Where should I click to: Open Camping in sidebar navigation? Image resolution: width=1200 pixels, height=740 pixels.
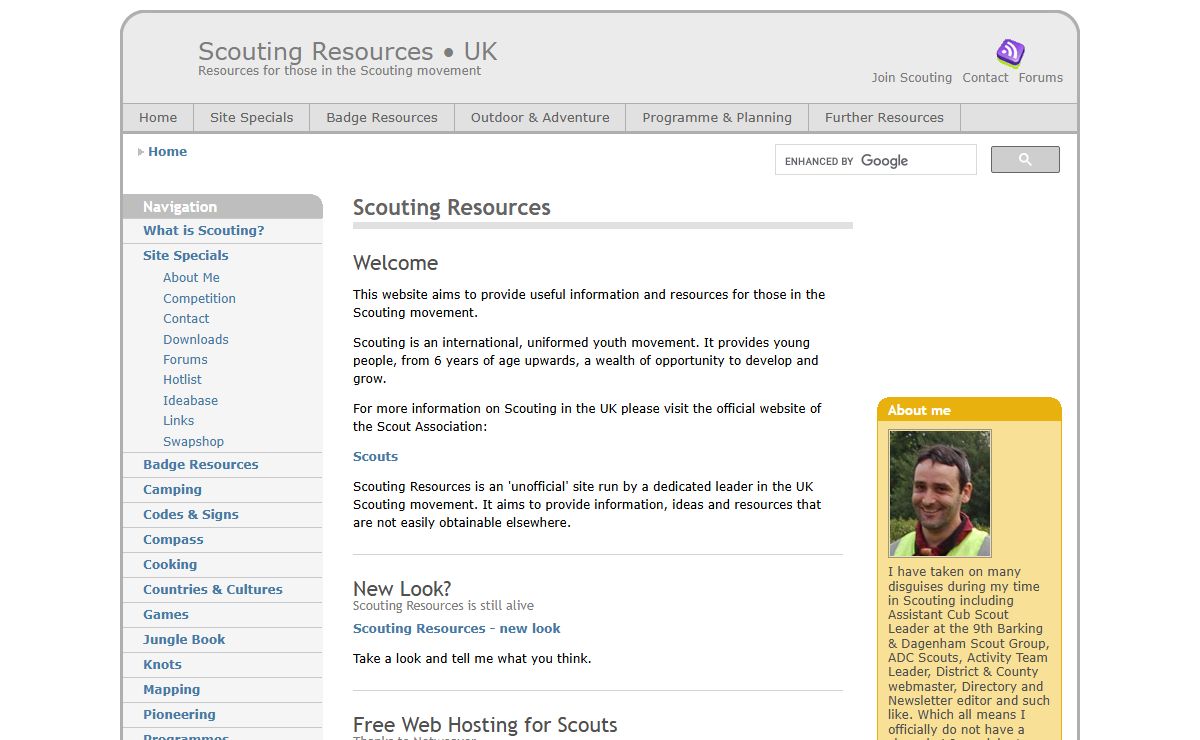172,490
